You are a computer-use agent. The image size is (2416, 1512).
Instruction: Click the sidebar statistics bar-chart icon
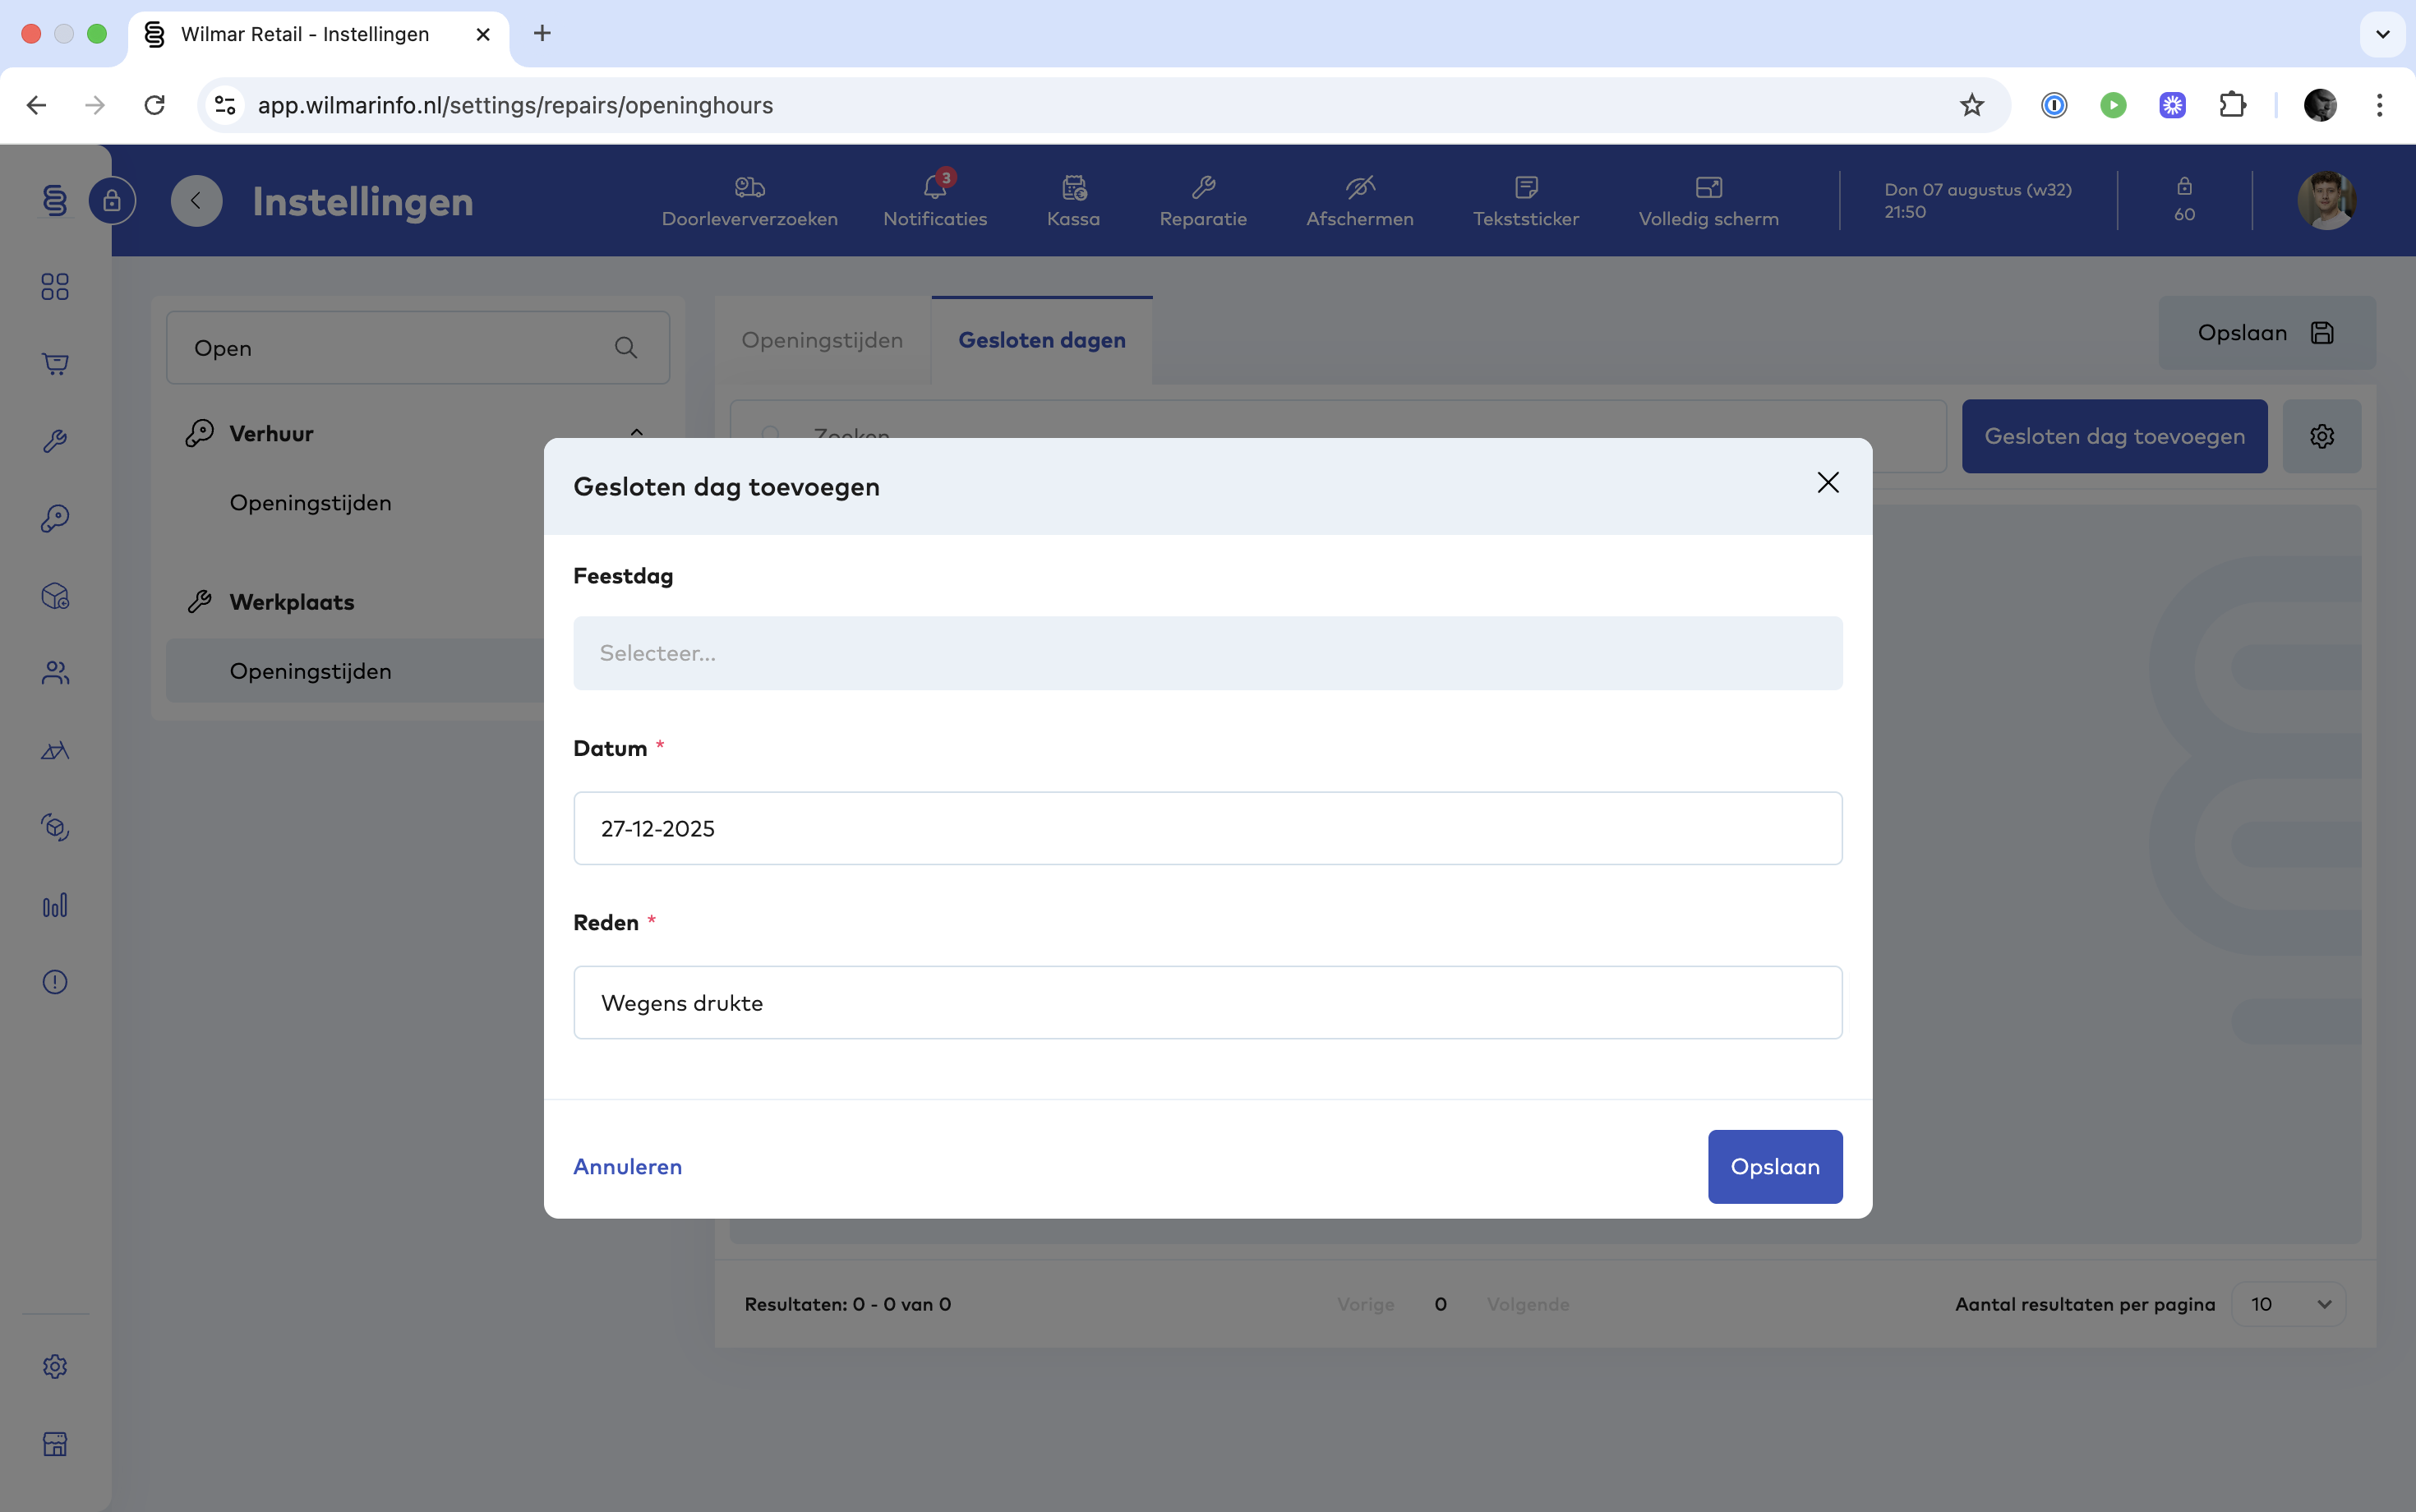[x=55, y=905]
